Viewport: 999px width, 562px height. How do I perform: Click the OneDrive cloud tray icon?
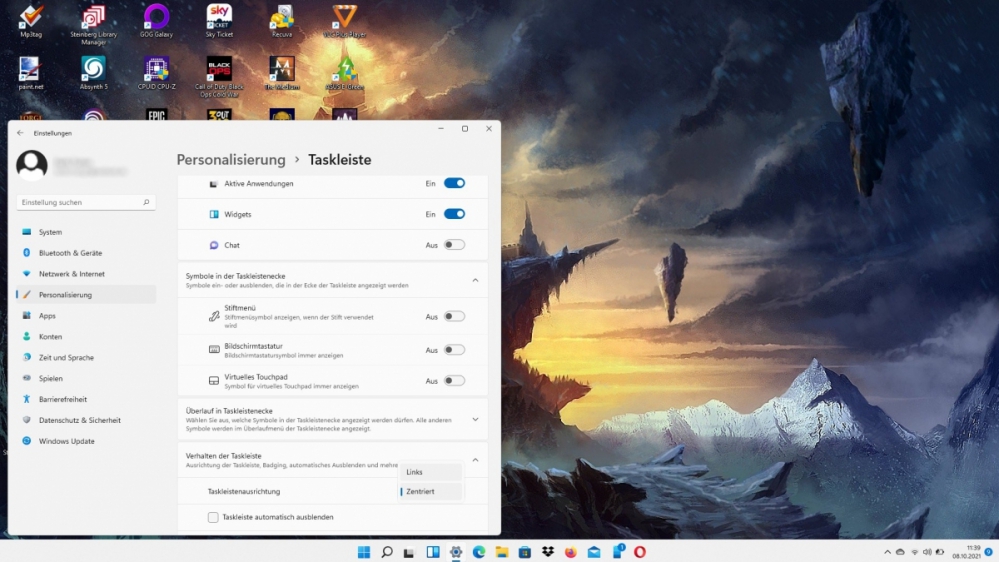coord(900,552)
